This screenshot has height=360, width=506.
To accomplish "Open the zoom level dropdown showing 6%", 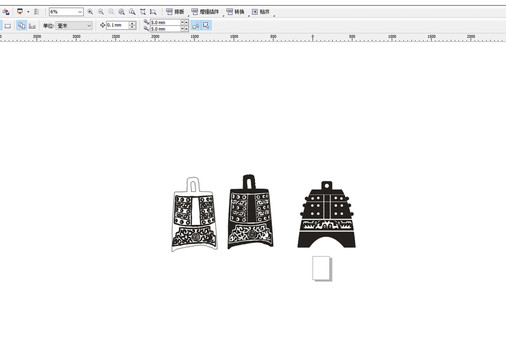I will (66, 12).
